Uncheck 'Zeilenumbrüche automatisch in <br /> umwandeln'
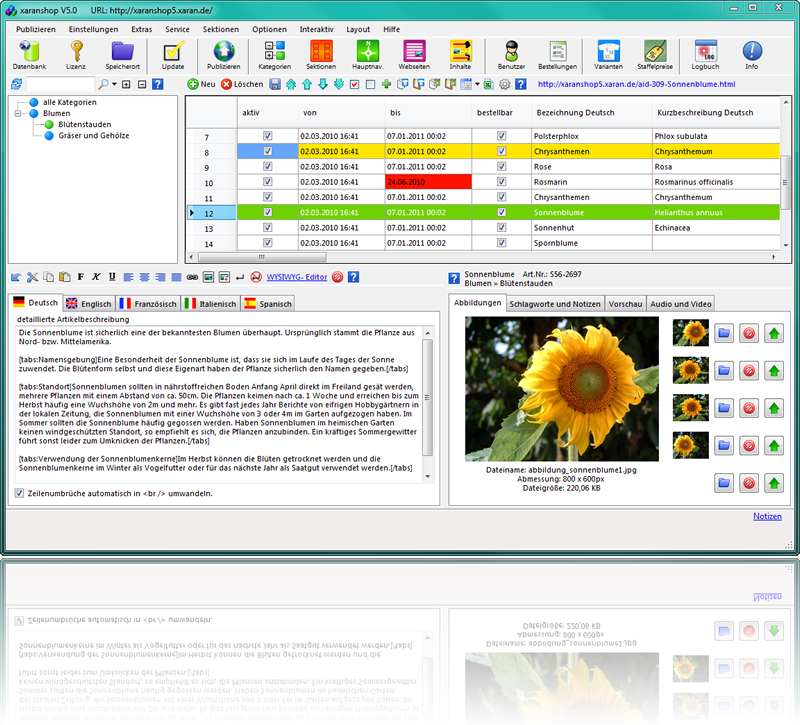Screen dimensions: 800x725 tap(19, 493)
